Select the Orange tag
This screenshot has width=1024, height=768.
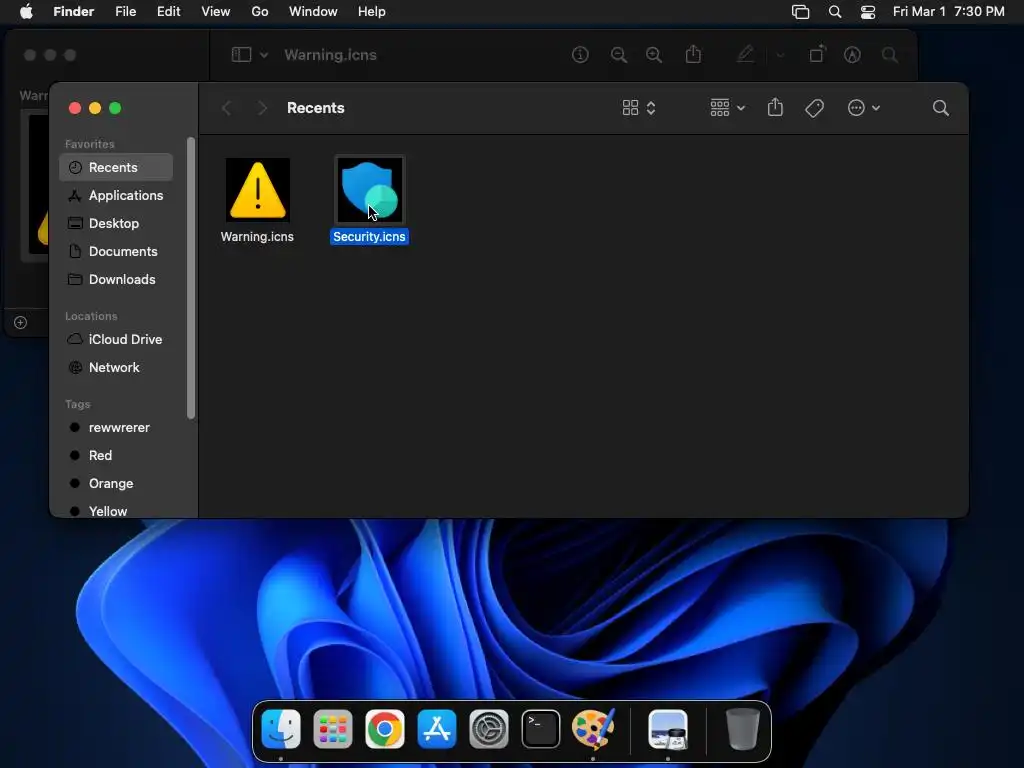coord(116,484)
